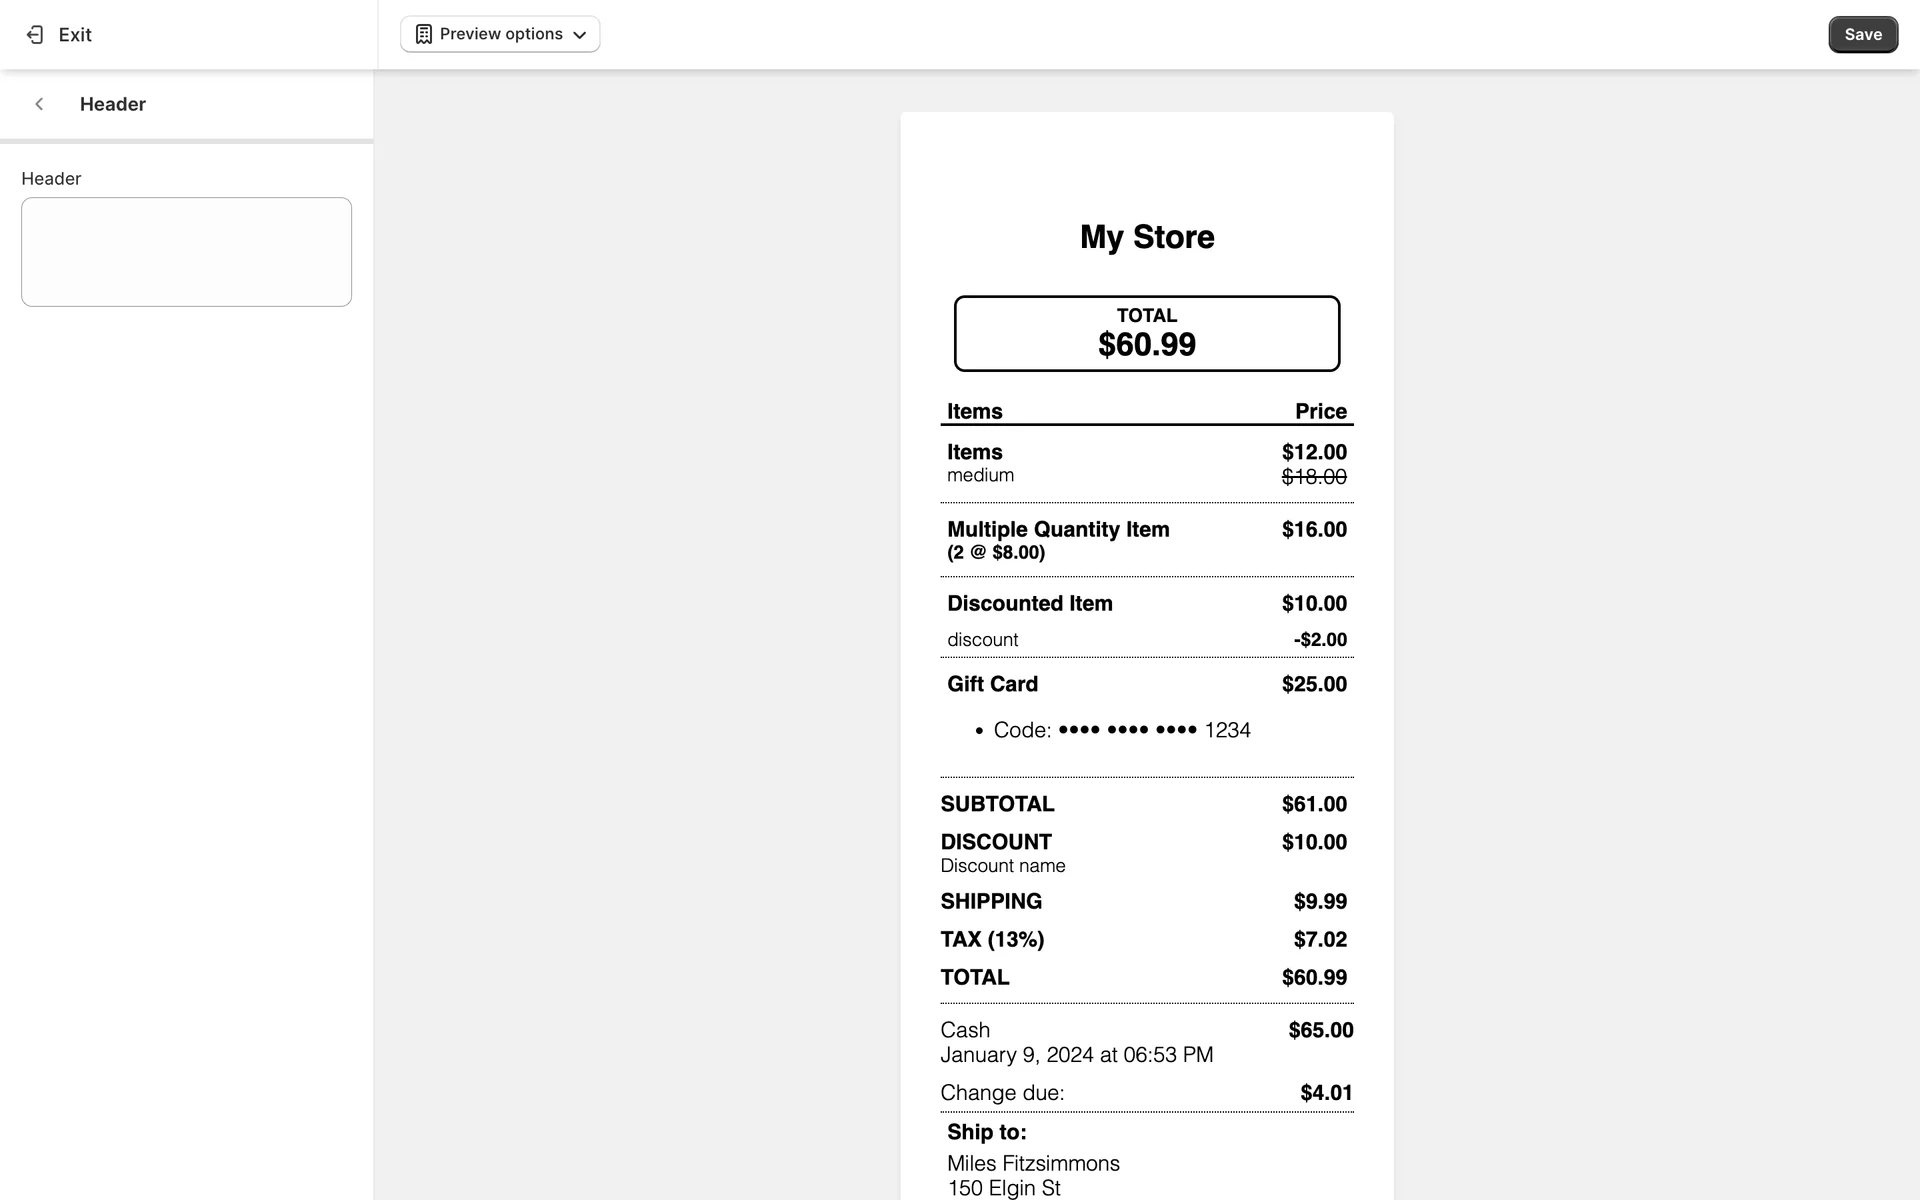The image size is (1920, 1200).
Task: Click the SUBTOTAL row in the receipt
Action: [997, 804]
